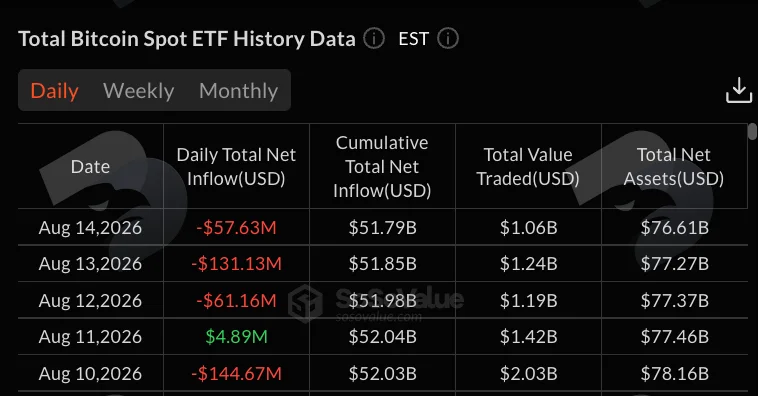Click the Daily Total Net Inflow header
This screenshot has height=396, width=758.
236,166
